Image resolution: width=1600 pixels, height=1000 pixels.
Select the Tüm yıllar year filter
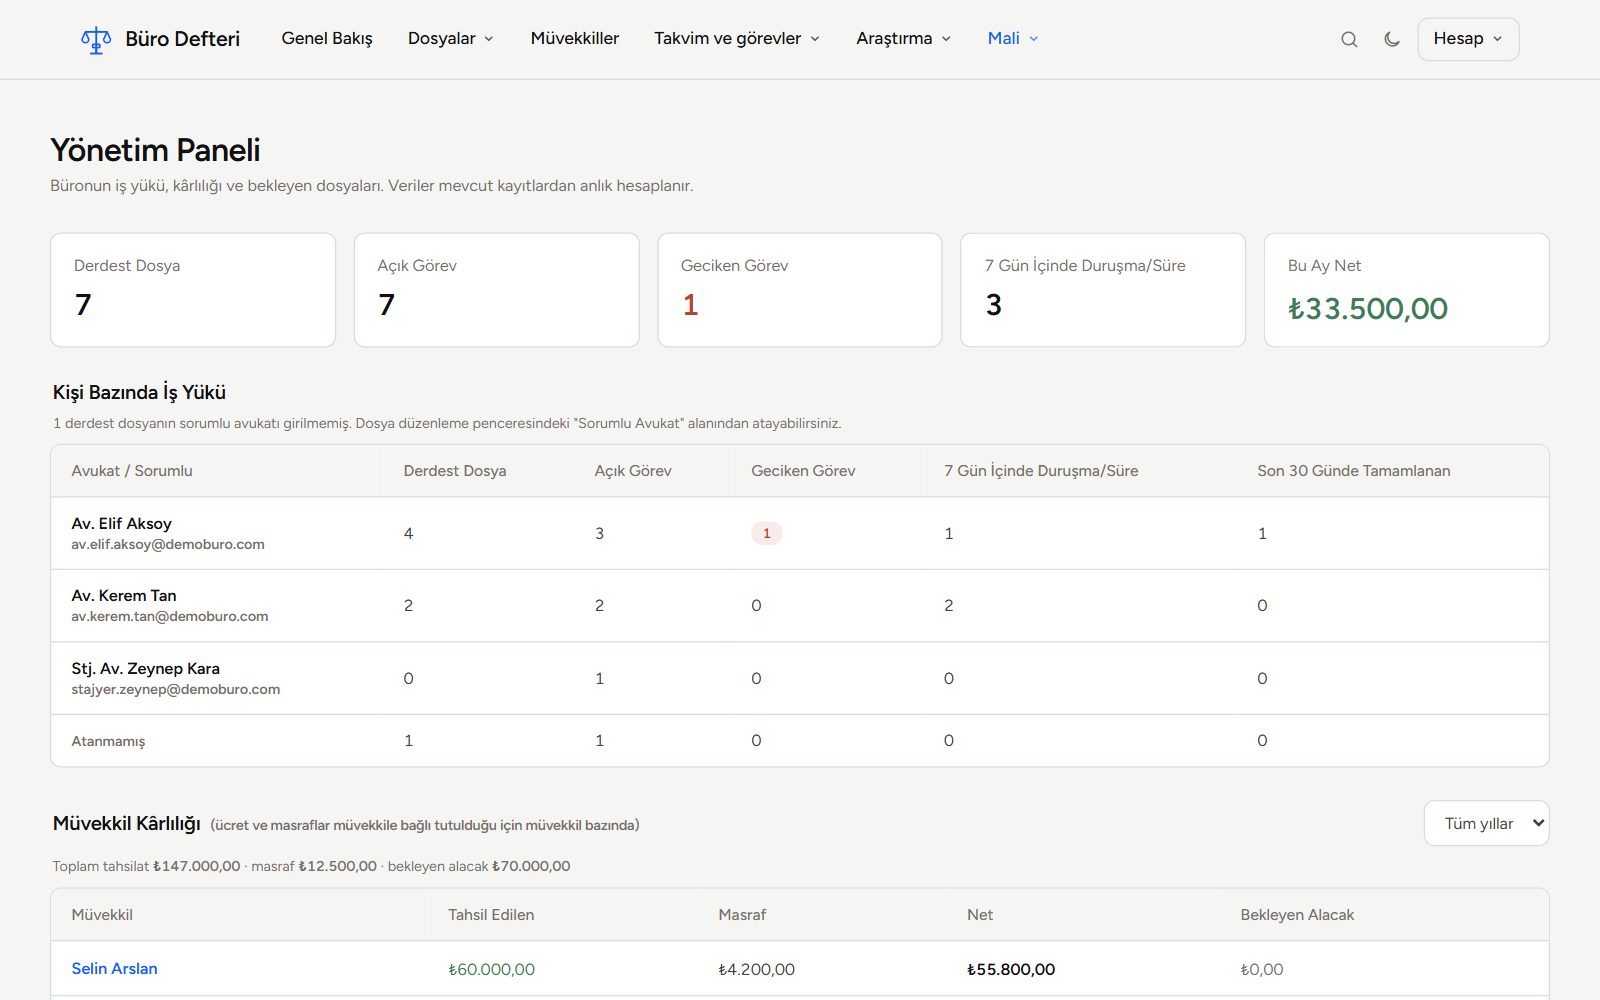[1486, 823]
